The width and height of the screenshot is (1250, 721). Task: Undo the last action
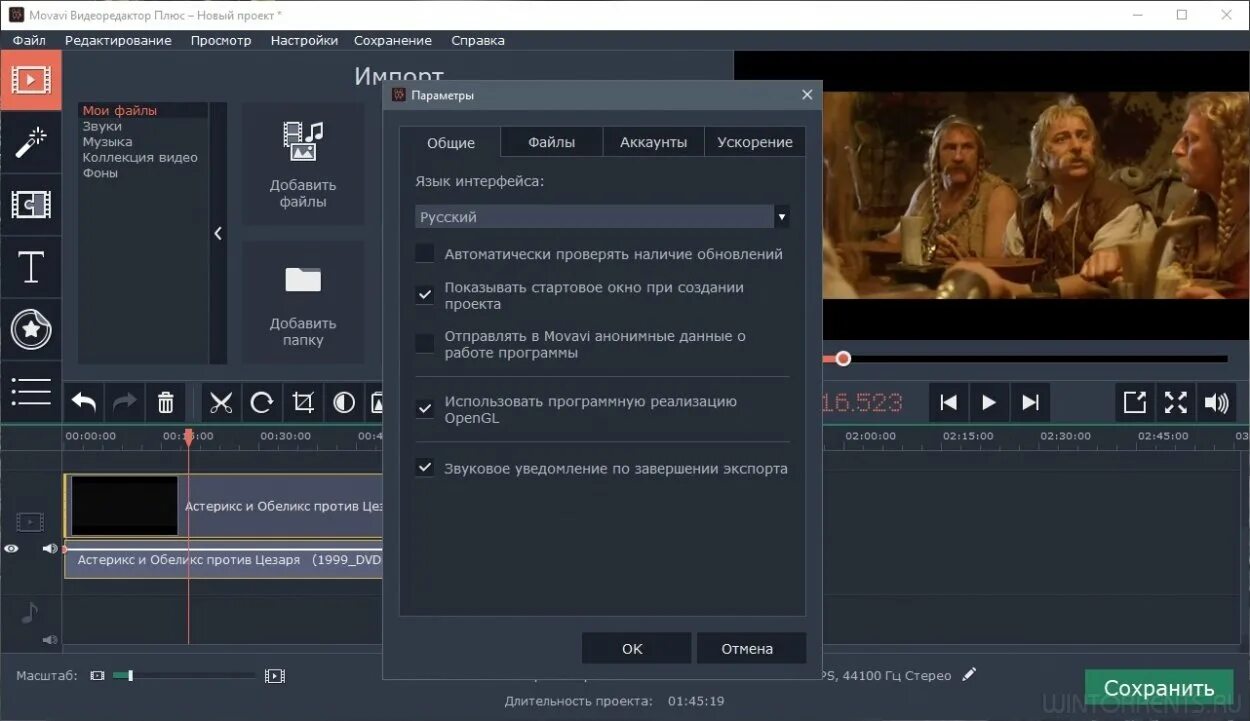(84, 403)
